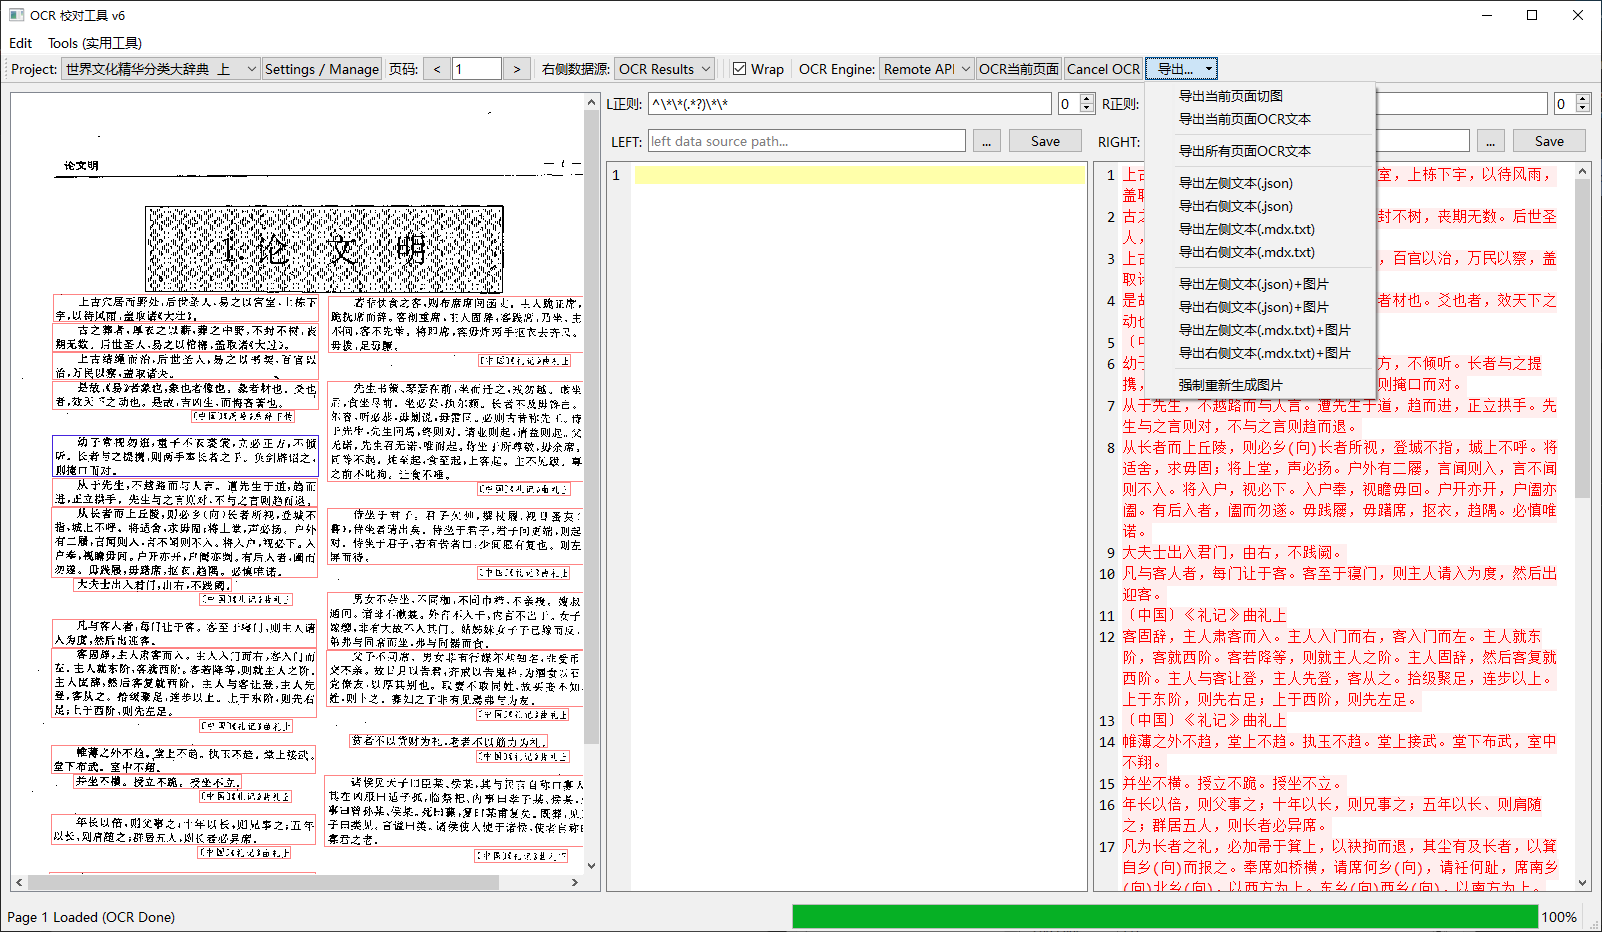Select 强制重新生成图片 menu item
Viewport: 1602px width, 932px height.
click(x=1260, y=385)
